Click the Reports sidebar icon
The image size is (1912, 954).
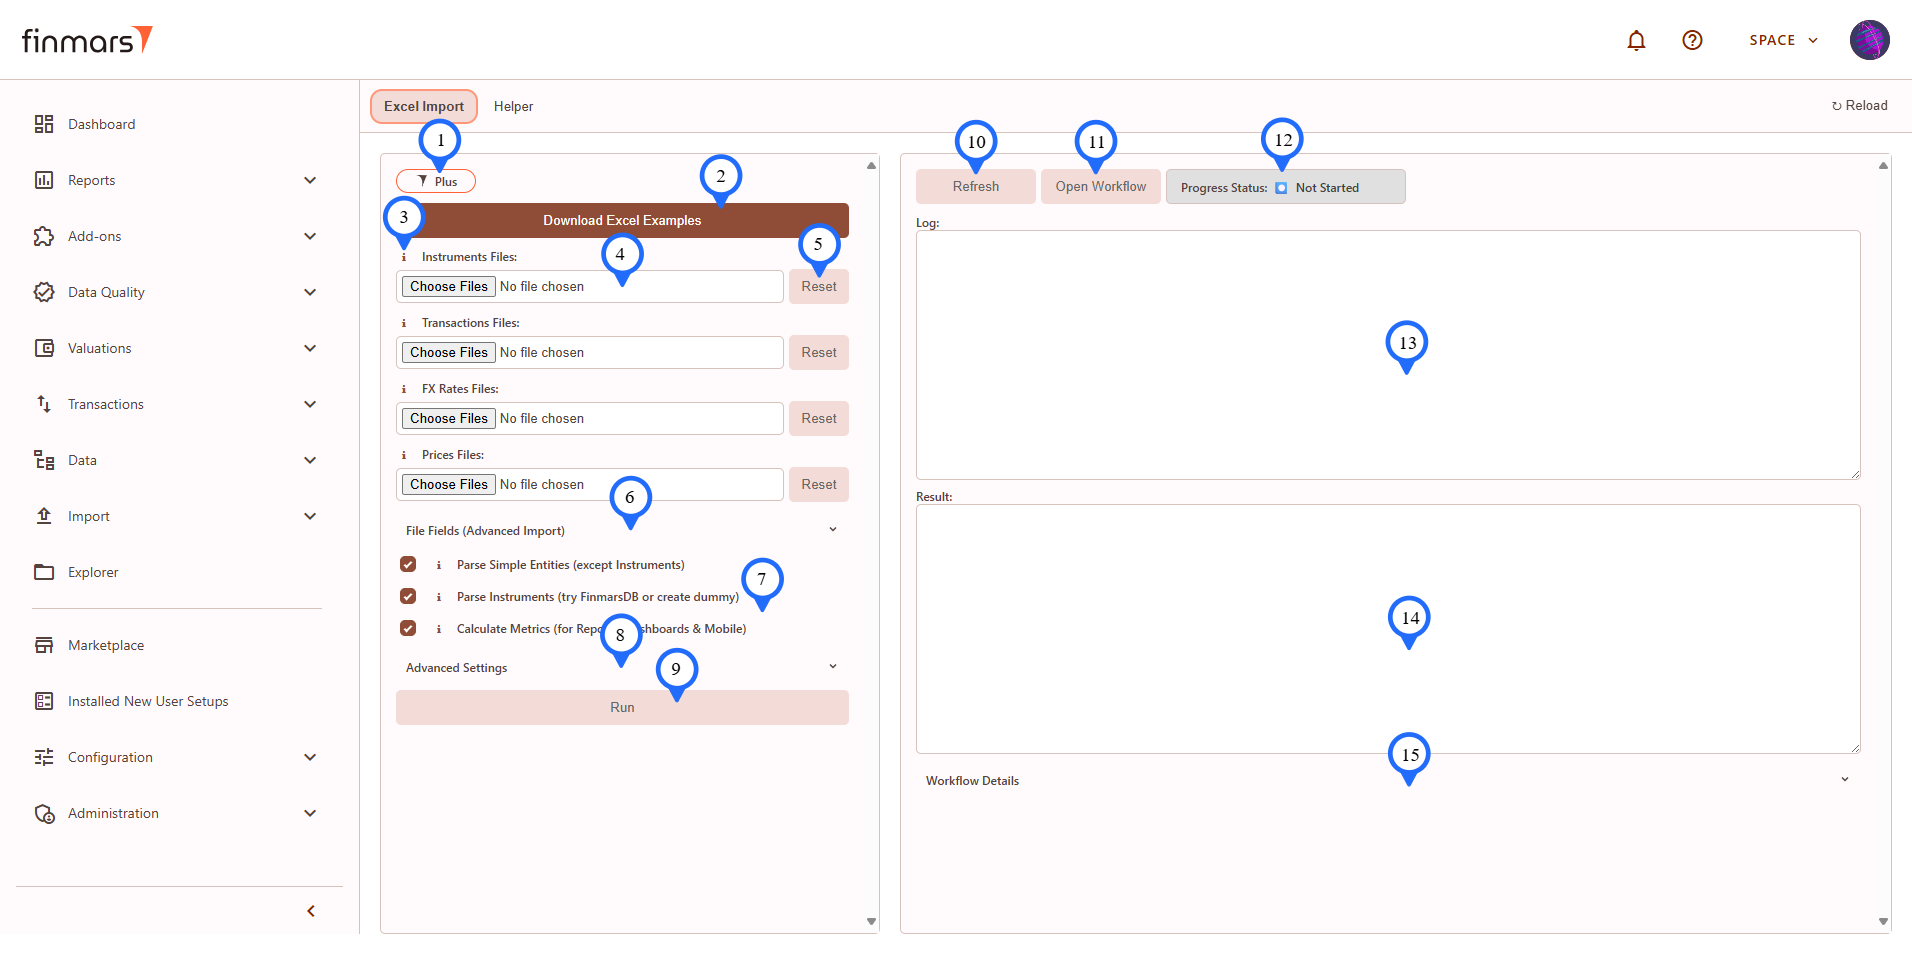click(44, 180)
